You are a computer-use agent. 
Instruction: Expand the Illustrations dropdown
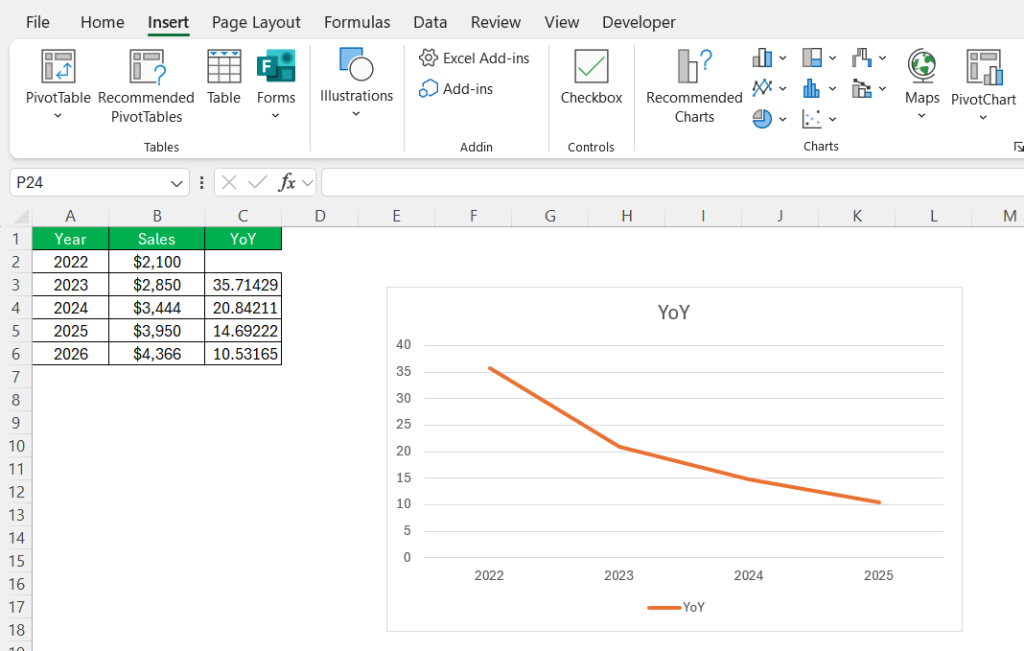(x=356, y=113)
